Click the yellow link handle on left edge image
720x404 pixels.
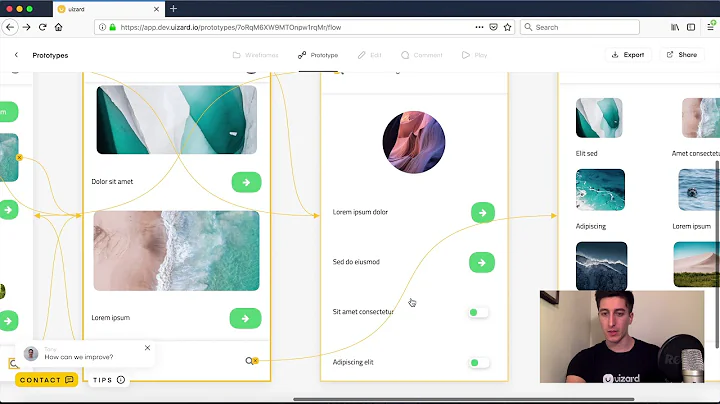[19, 157]
